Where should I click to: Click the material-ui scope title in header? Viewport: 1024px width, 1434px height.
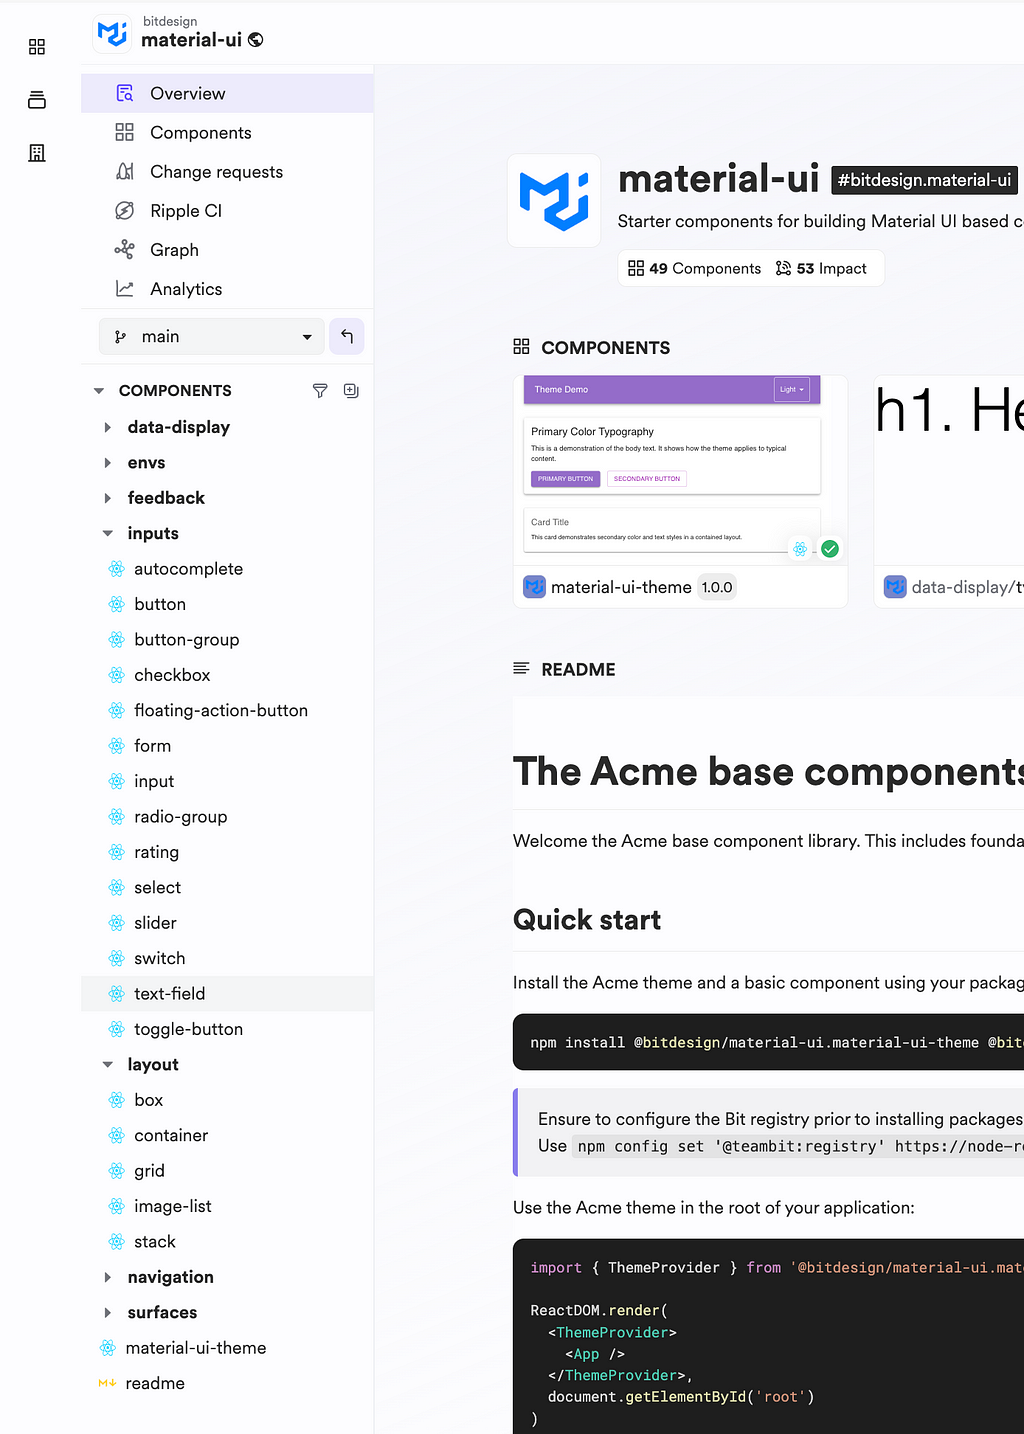point(191,40)
